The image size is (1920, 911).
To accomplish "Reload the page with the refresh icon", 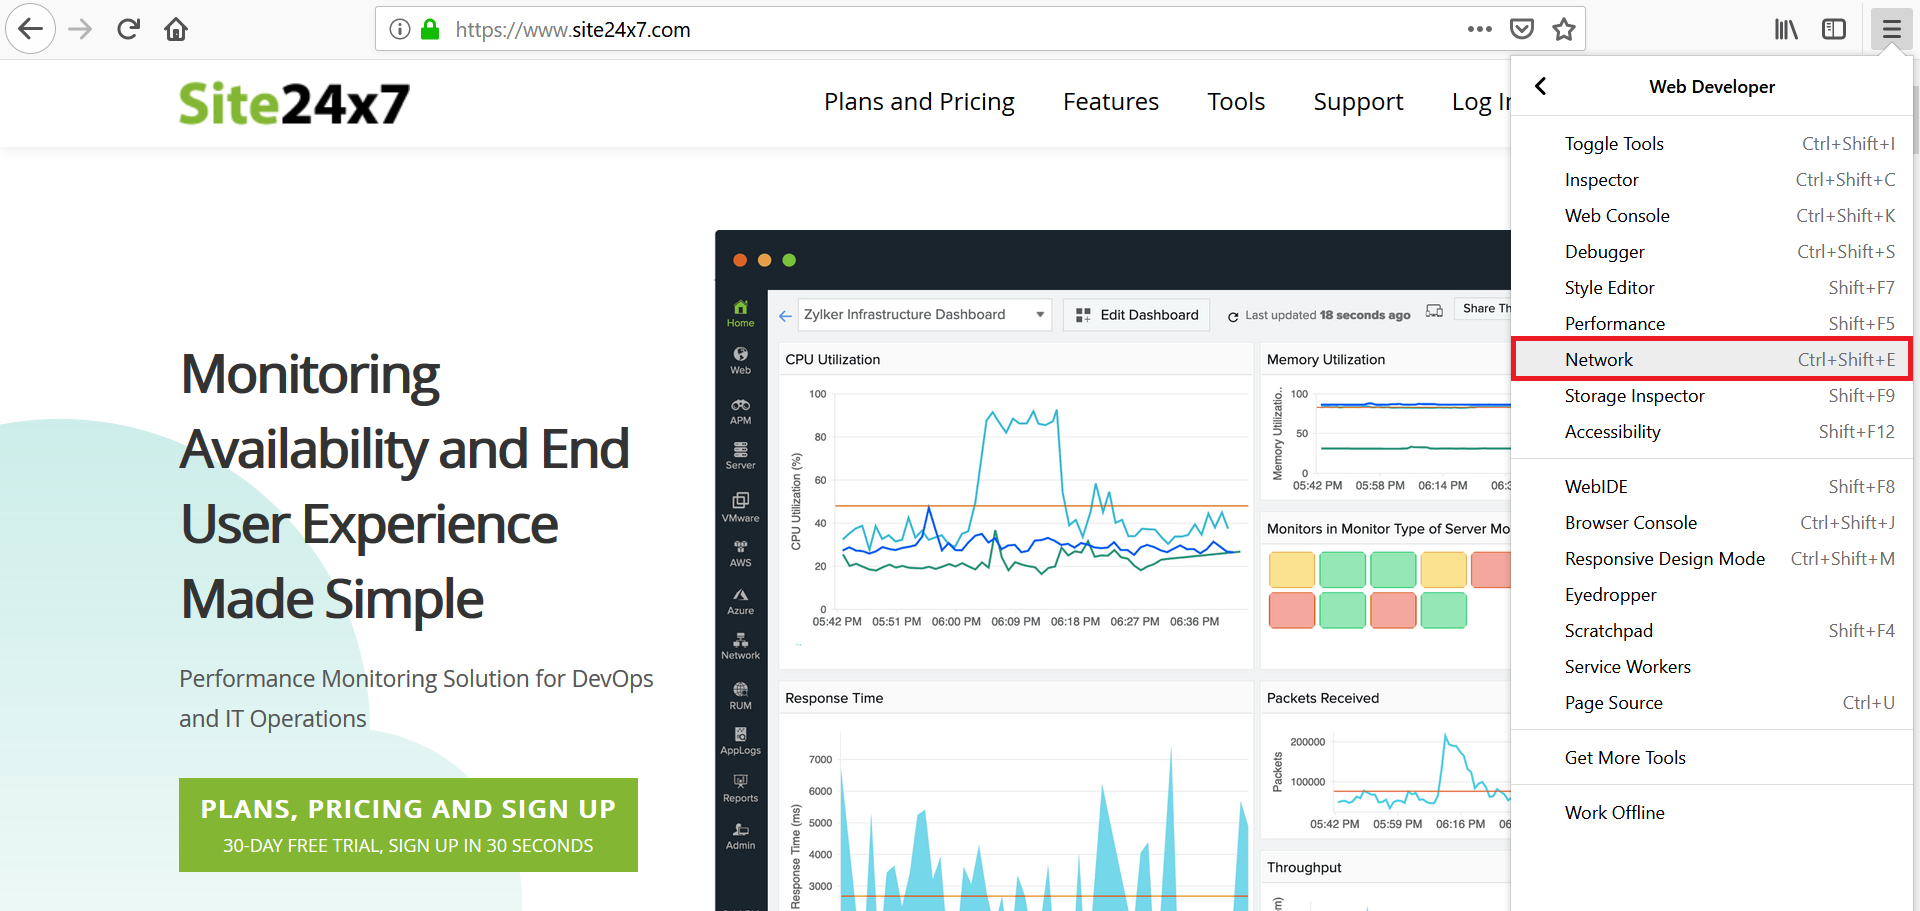I will pyautogui.click(x=128, y=29).
